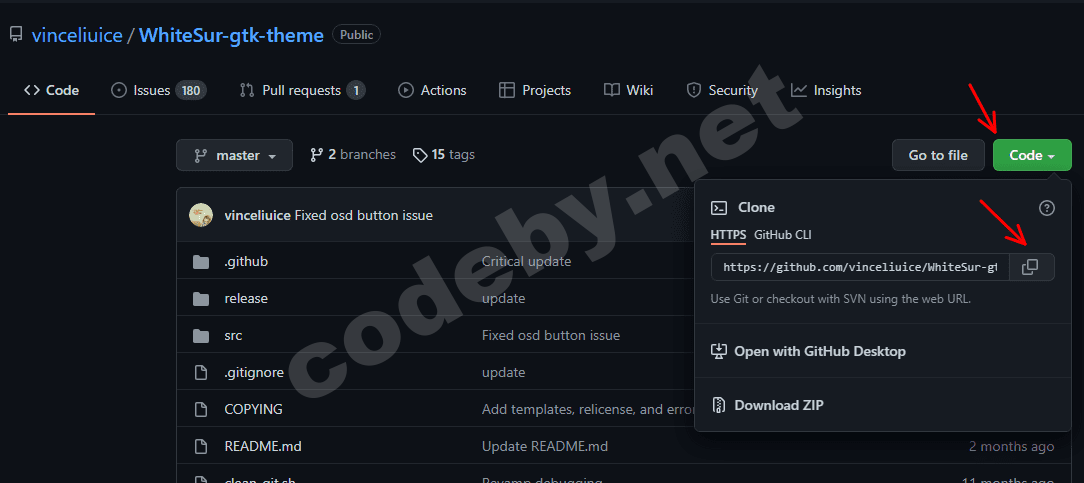The width and height of the screenshot is (1084, 483).
Task: Open the Issues tab
Action: pyautogui.click(x=159, y=91)
